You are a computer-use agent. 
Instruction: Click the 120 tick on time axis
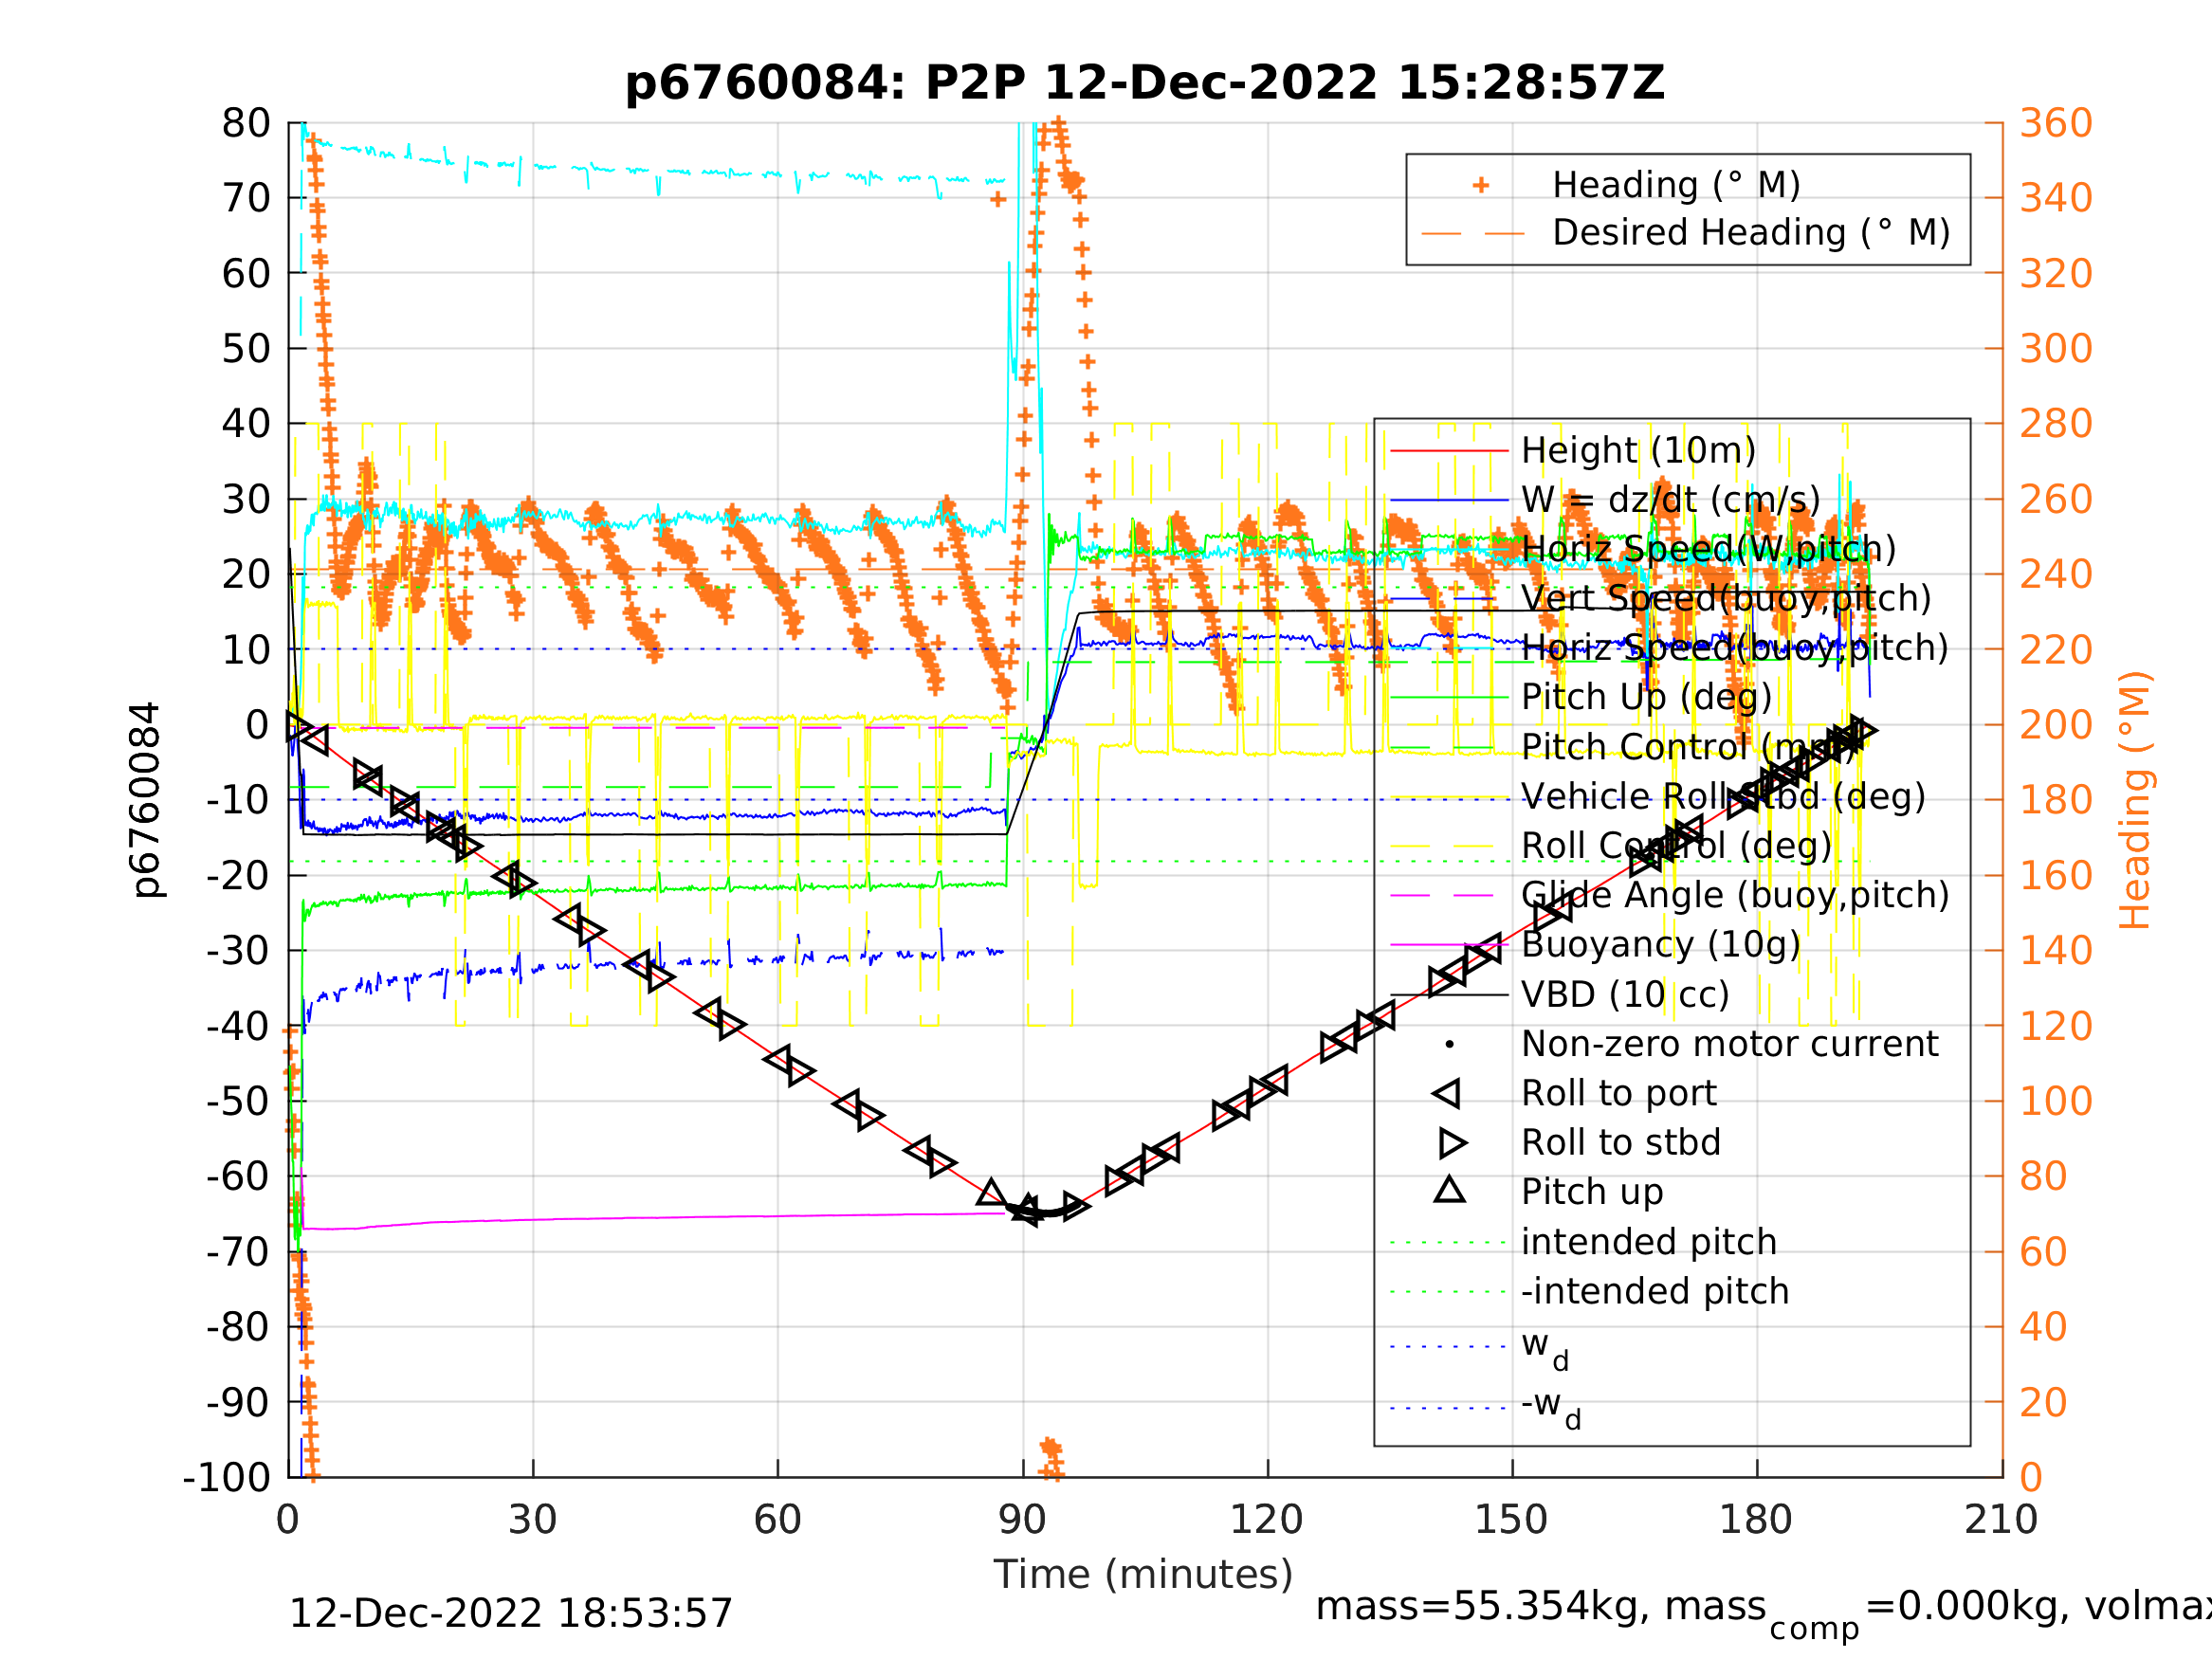point(1266,1520)
